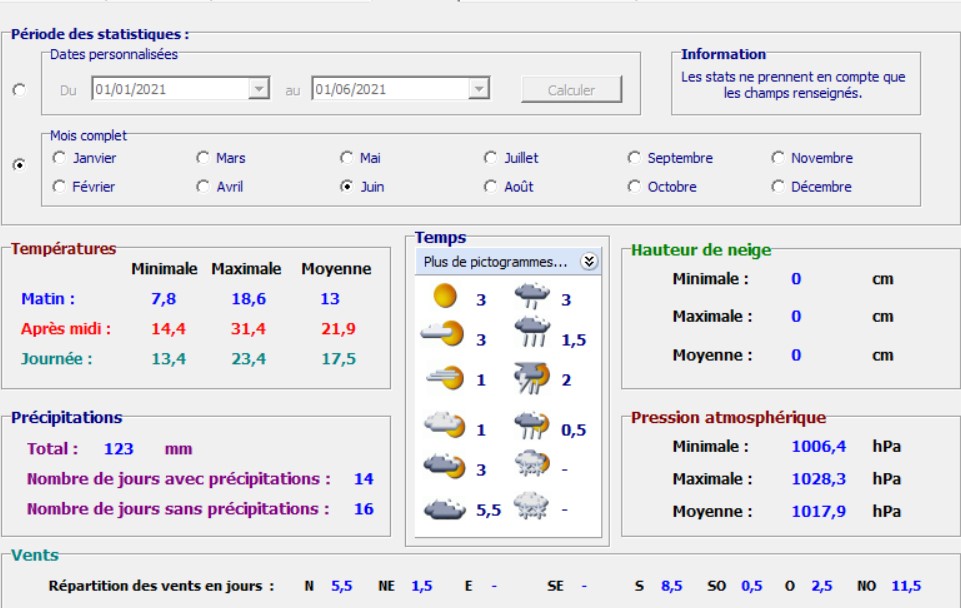Image resolution: width=961 pixels, height=608 pixels.
Task: Click the sunny weather pictogram
Action: point(445,295)
